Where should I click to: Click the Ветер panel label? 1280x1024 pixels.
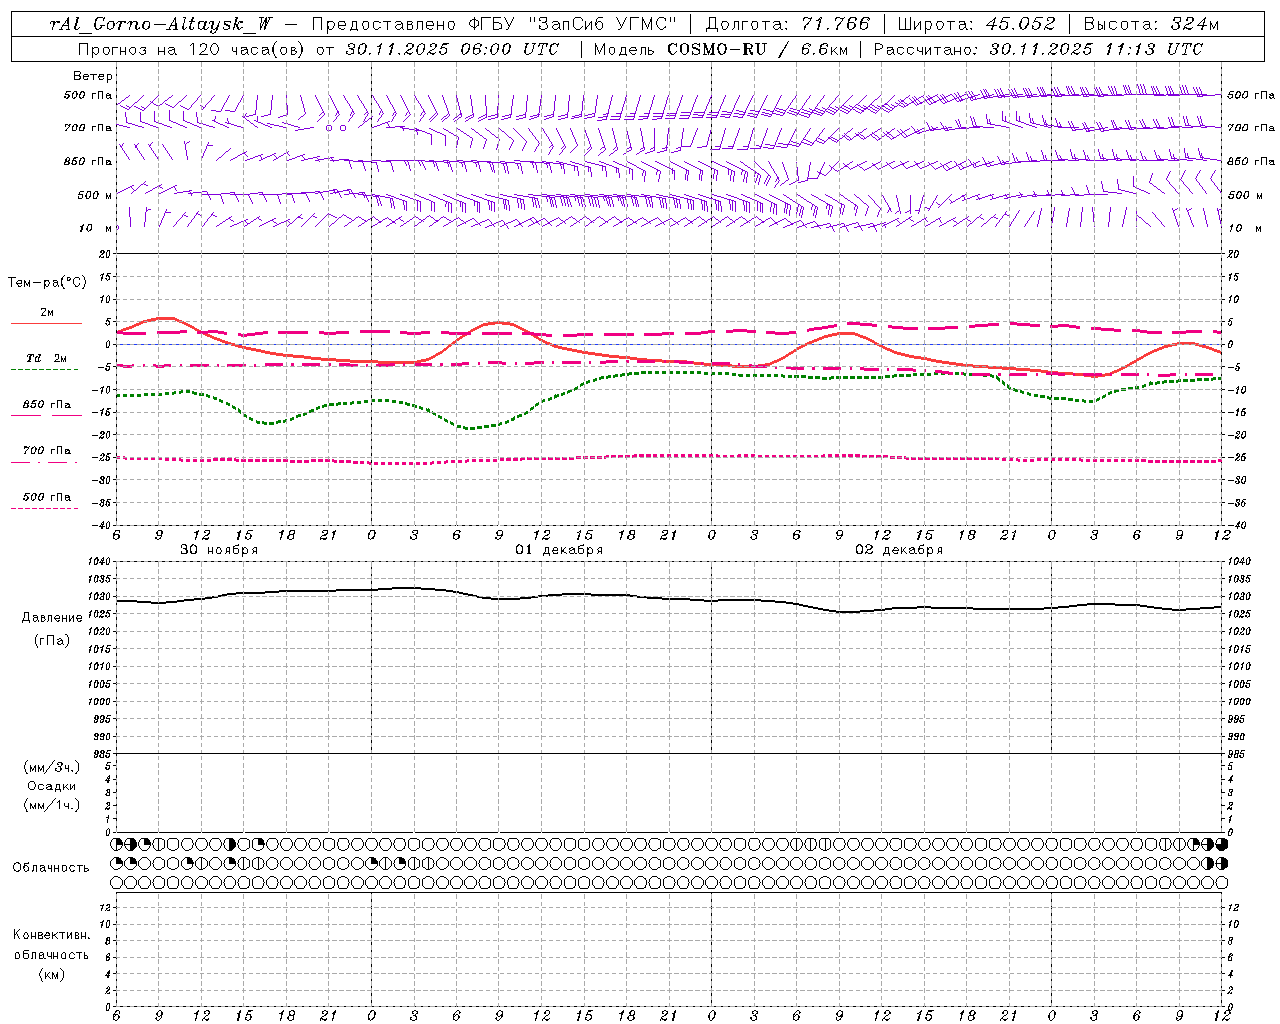(x=93, y=76)
